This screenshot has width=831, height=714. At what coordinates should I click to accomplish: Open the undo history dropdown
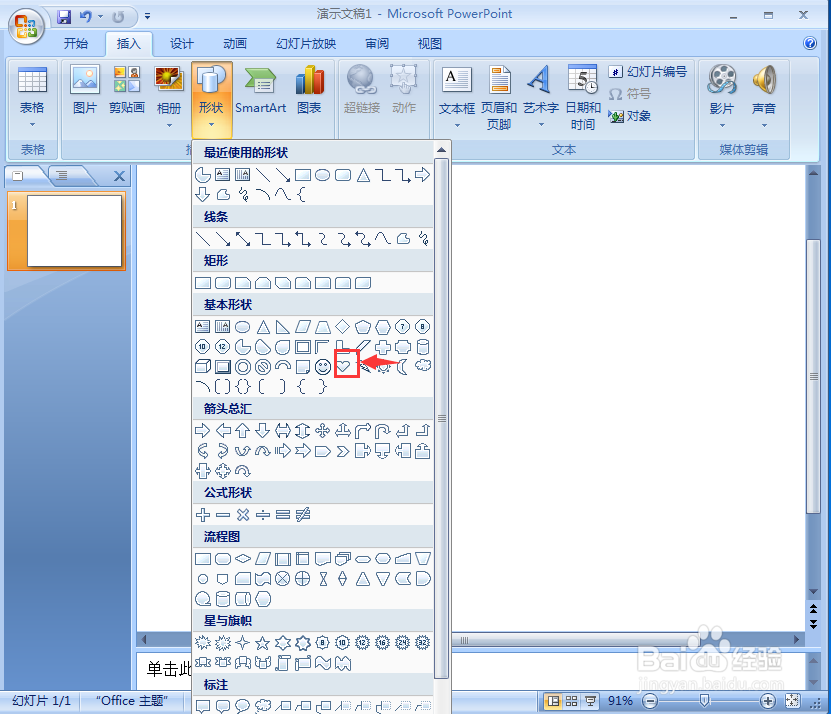(100, 16)
